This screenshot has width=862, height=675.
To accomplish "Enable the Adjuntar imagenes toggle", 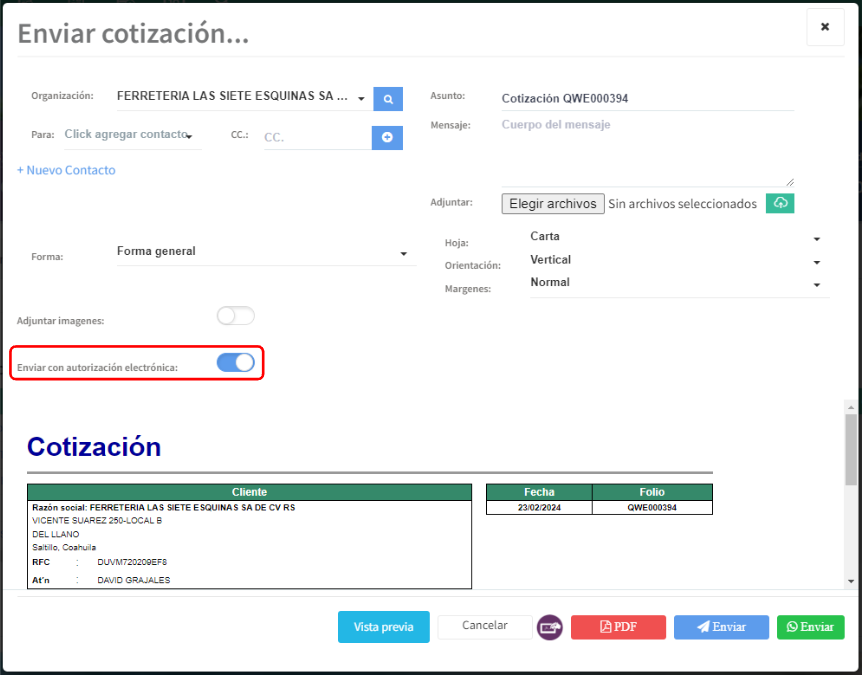I will coord(236,316).
